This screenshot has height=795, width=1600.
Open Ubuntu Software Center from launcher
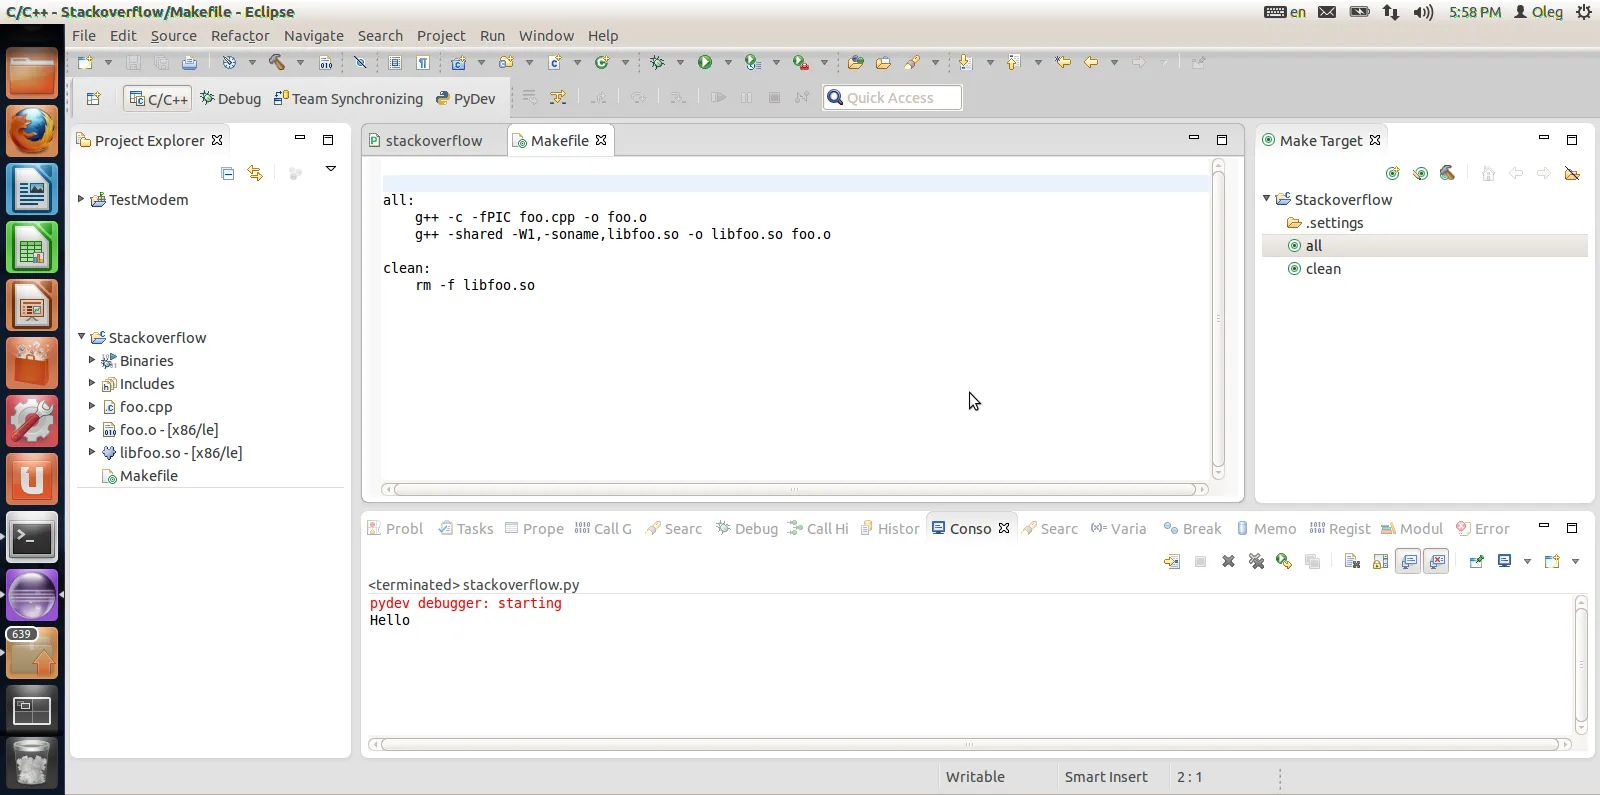coord(32,363)
